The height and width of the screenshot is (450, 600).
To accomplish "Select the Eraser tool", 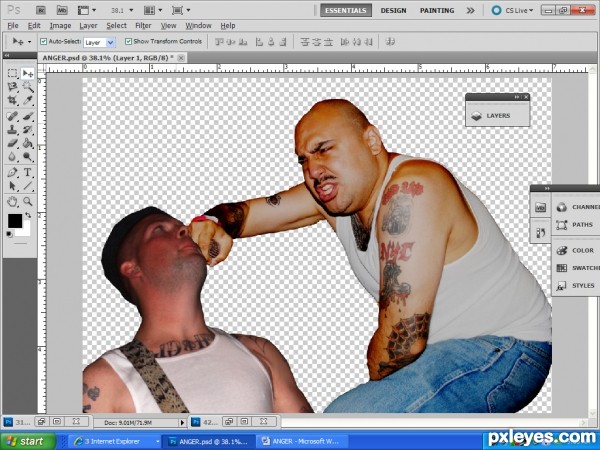I will pos(13,143).
